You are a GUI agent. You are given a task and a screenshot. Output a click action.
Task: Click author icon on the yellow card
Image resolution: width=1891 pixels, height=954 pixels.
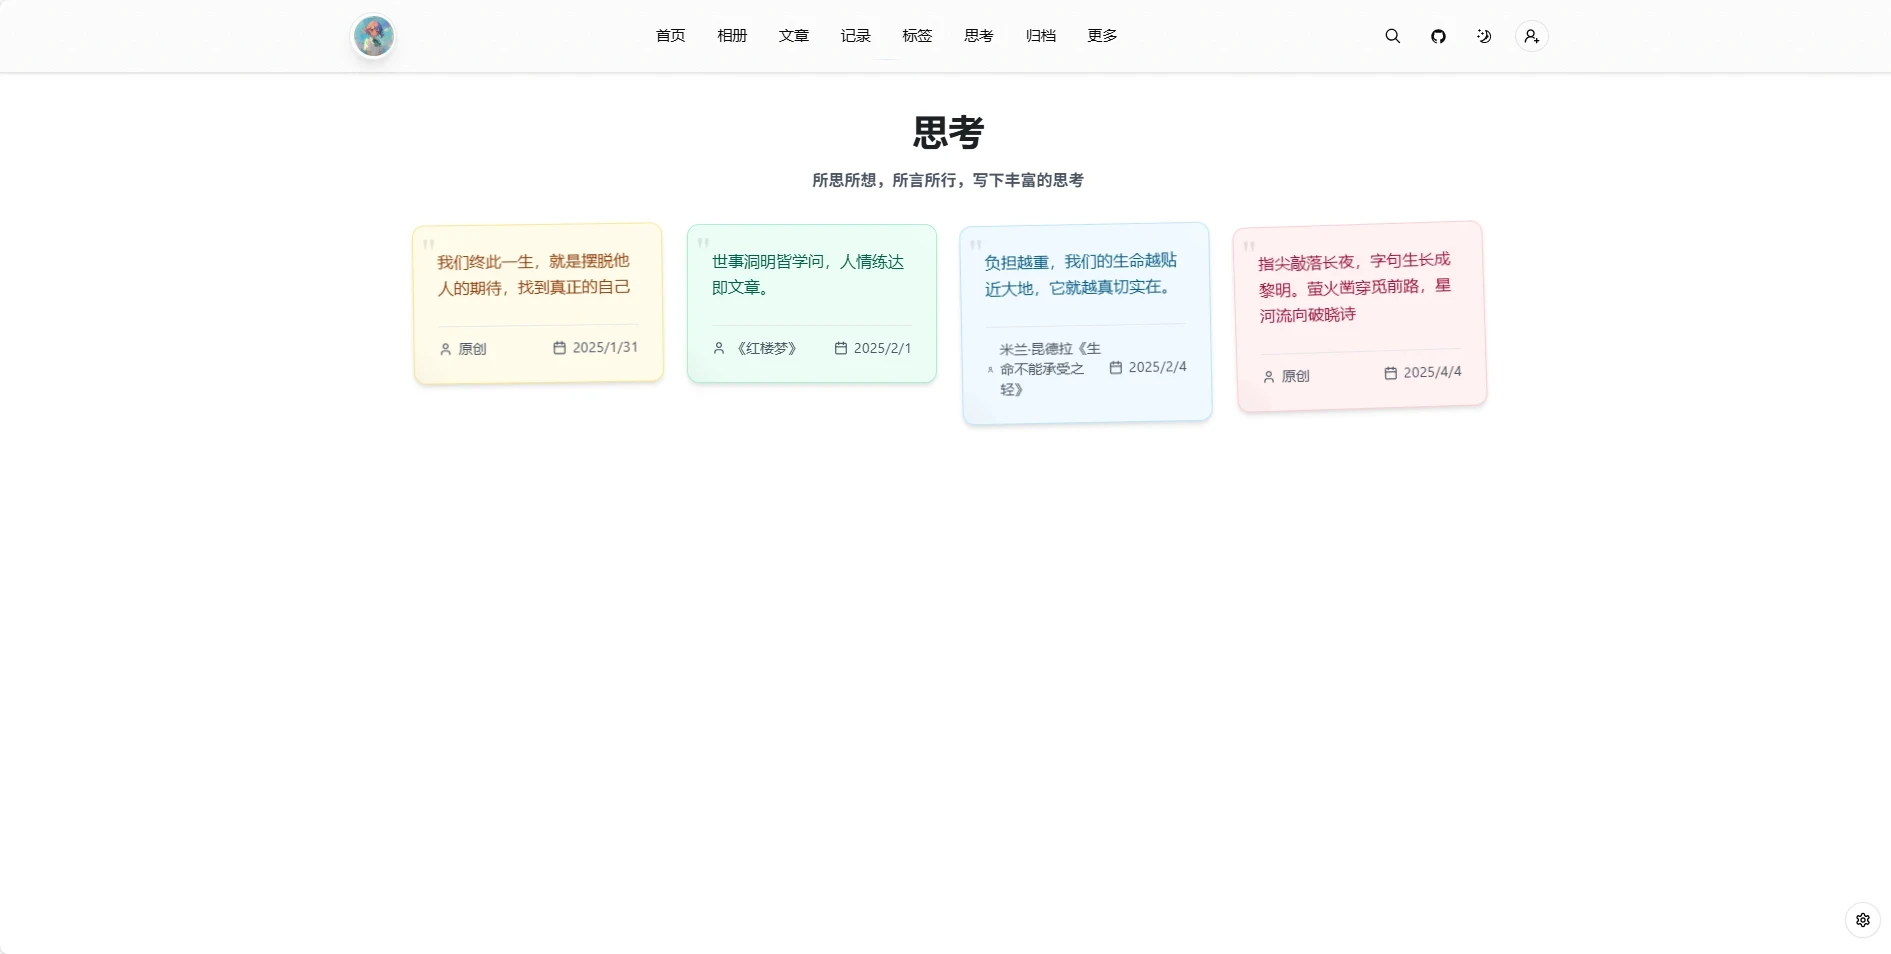[x=446, y=349]
